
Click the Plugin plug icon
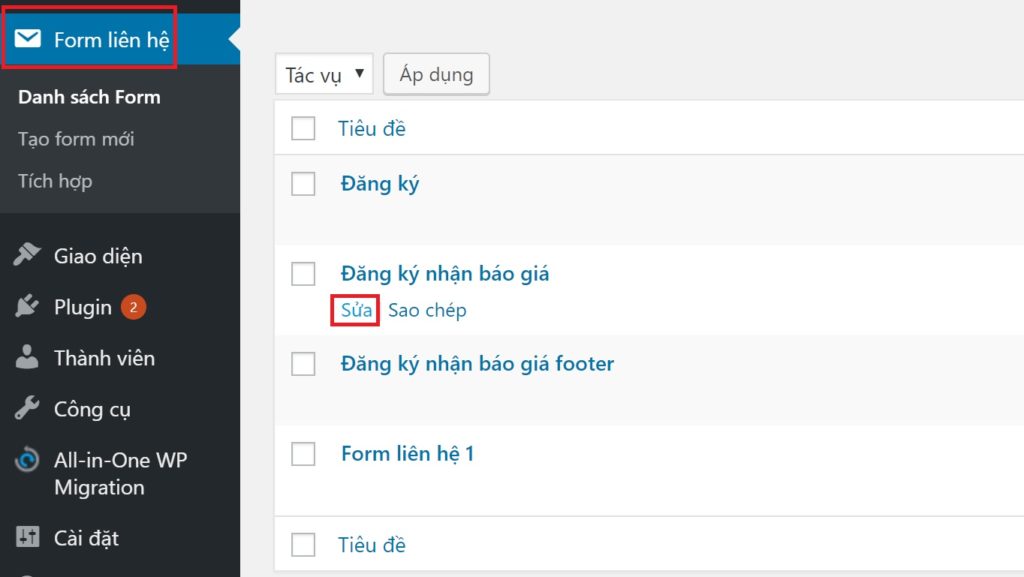(x=27, y=307)
